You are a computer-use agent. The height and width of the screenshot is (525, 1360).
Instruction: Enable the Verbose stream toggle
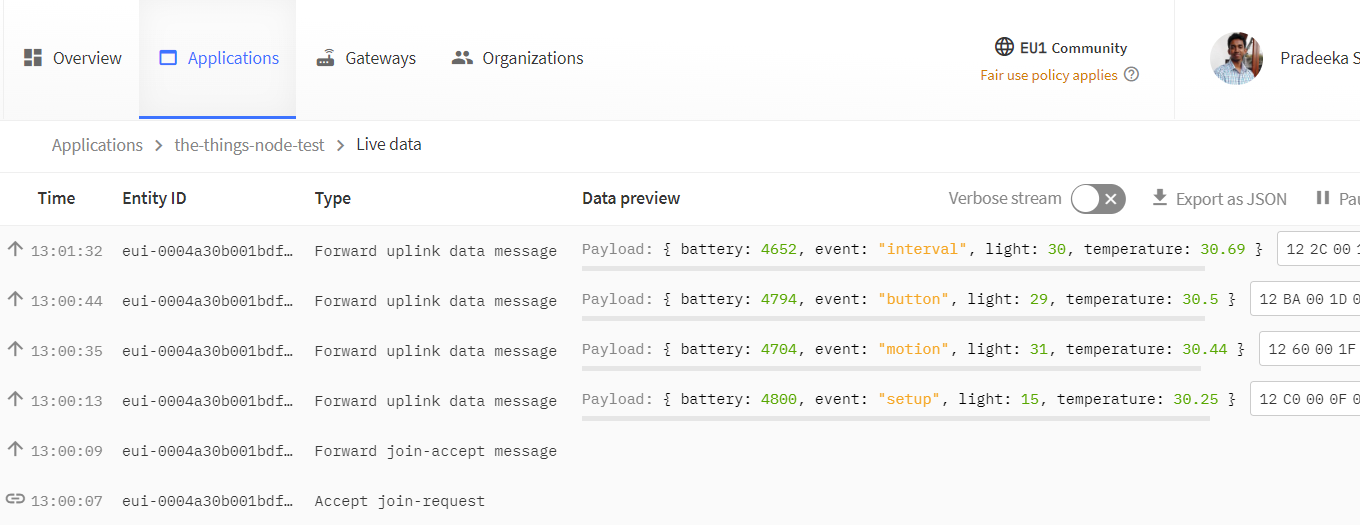1098,199
